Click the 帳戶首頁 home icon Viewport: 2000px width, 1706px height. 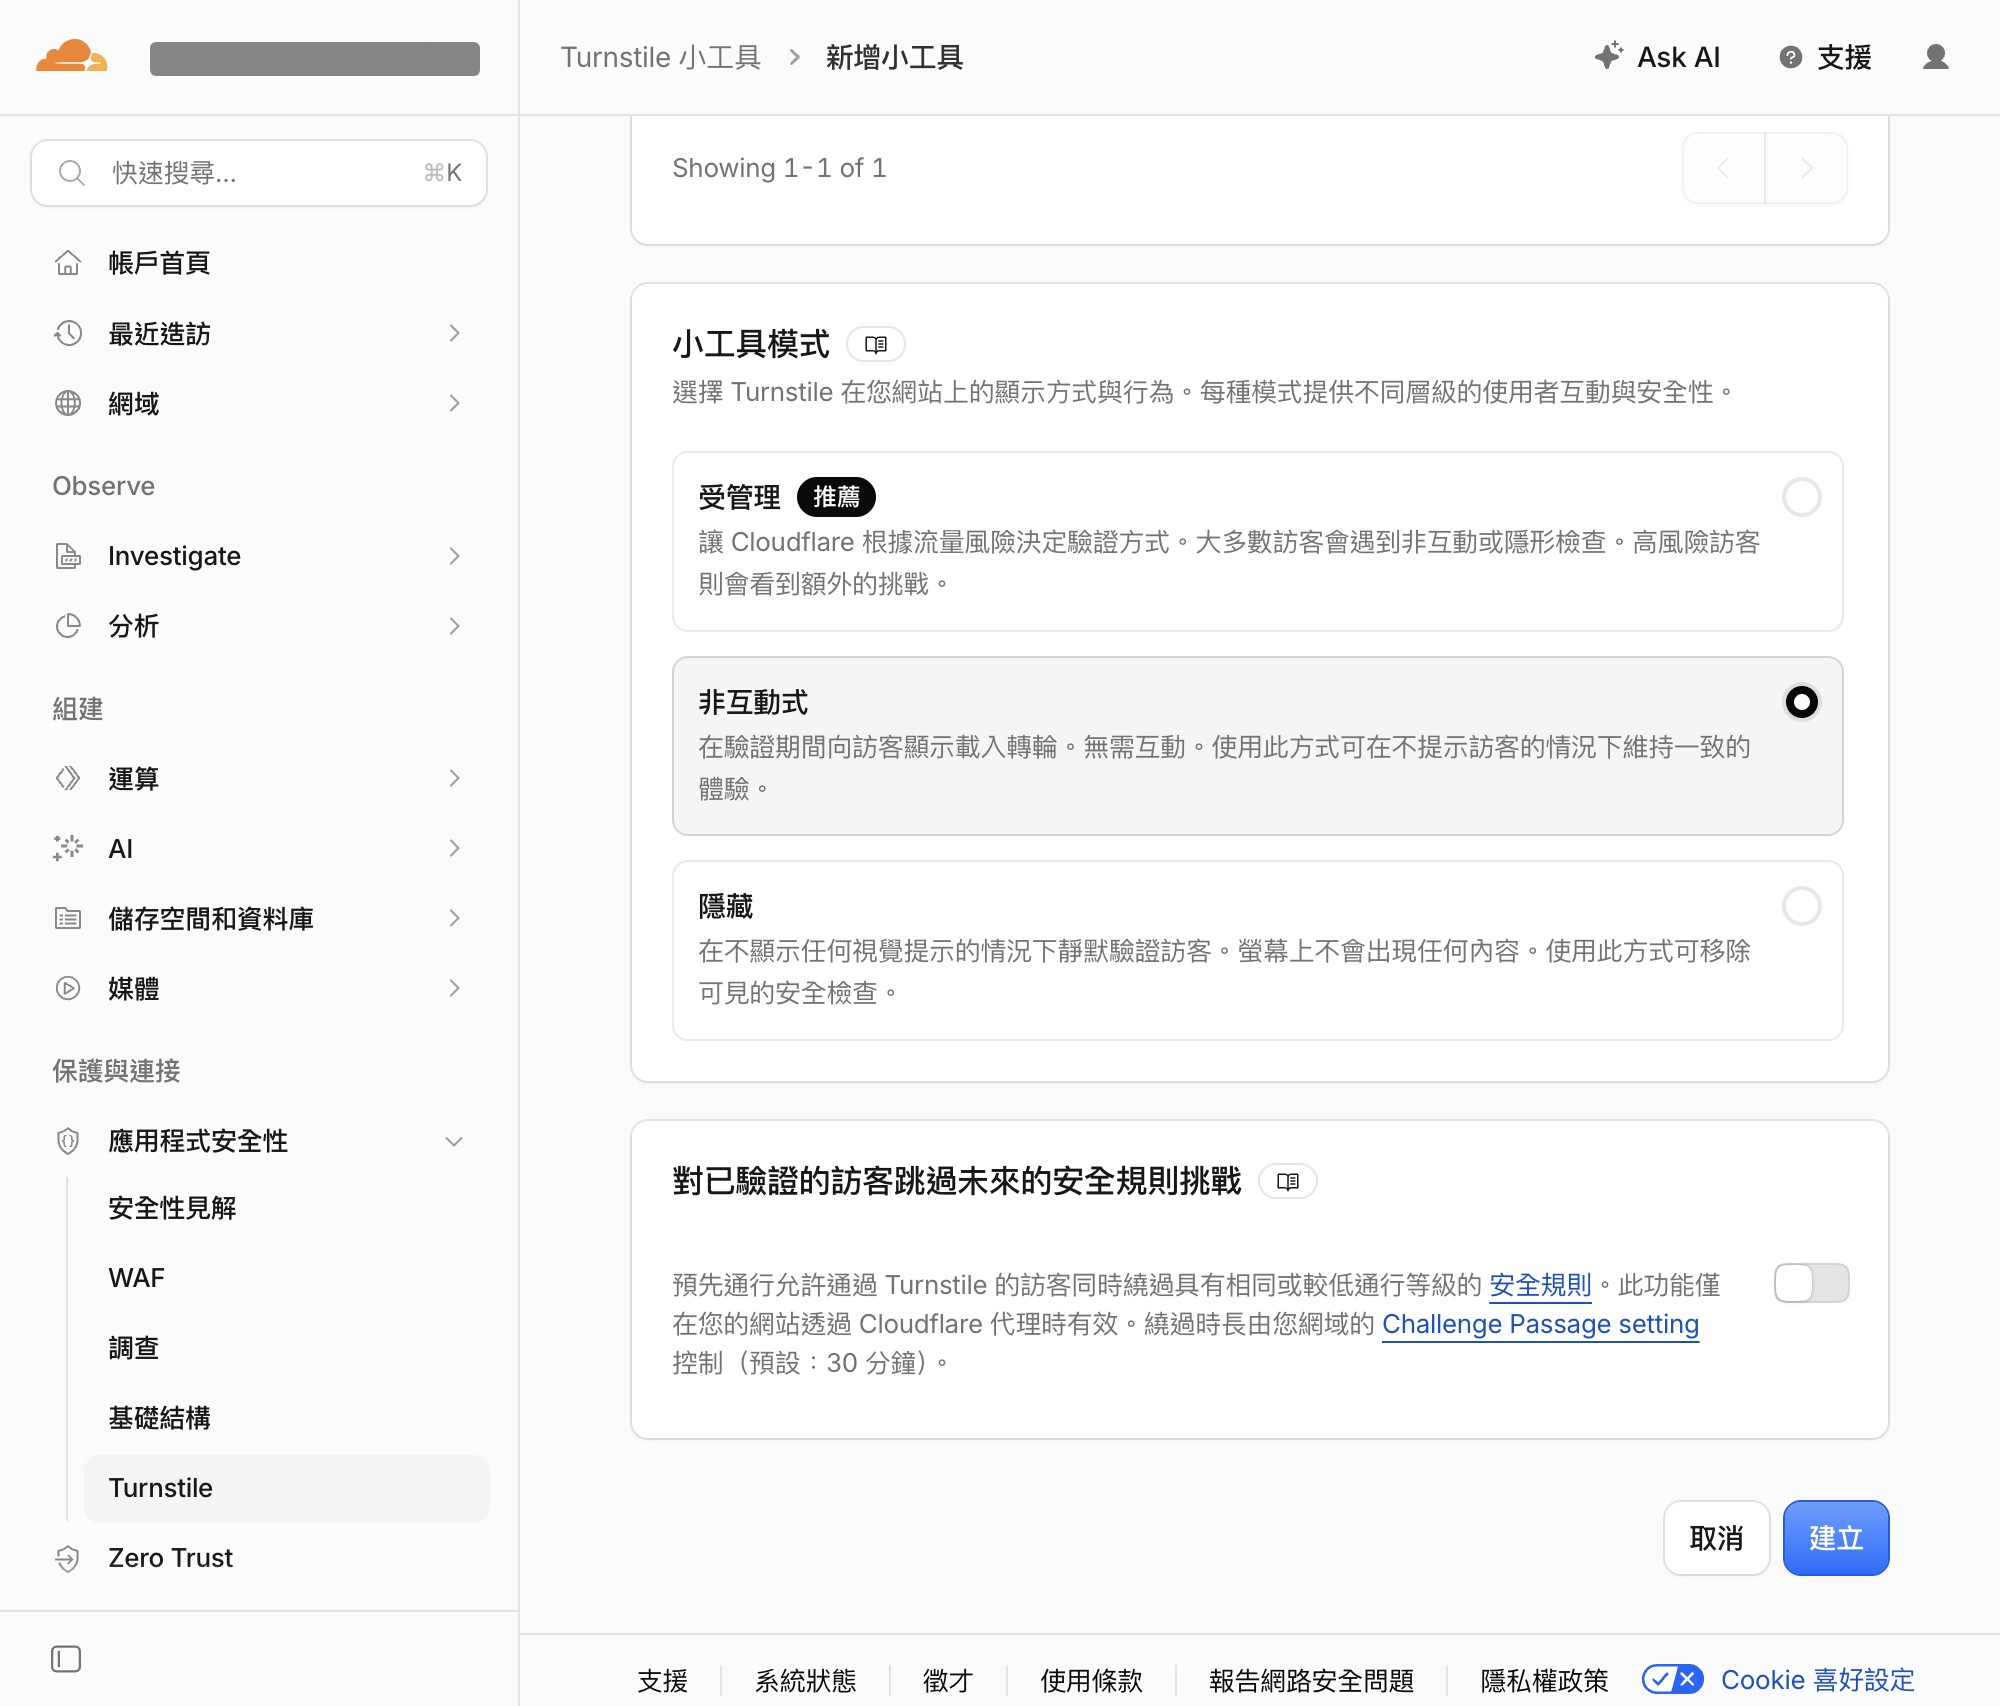(x=68, y=263)
